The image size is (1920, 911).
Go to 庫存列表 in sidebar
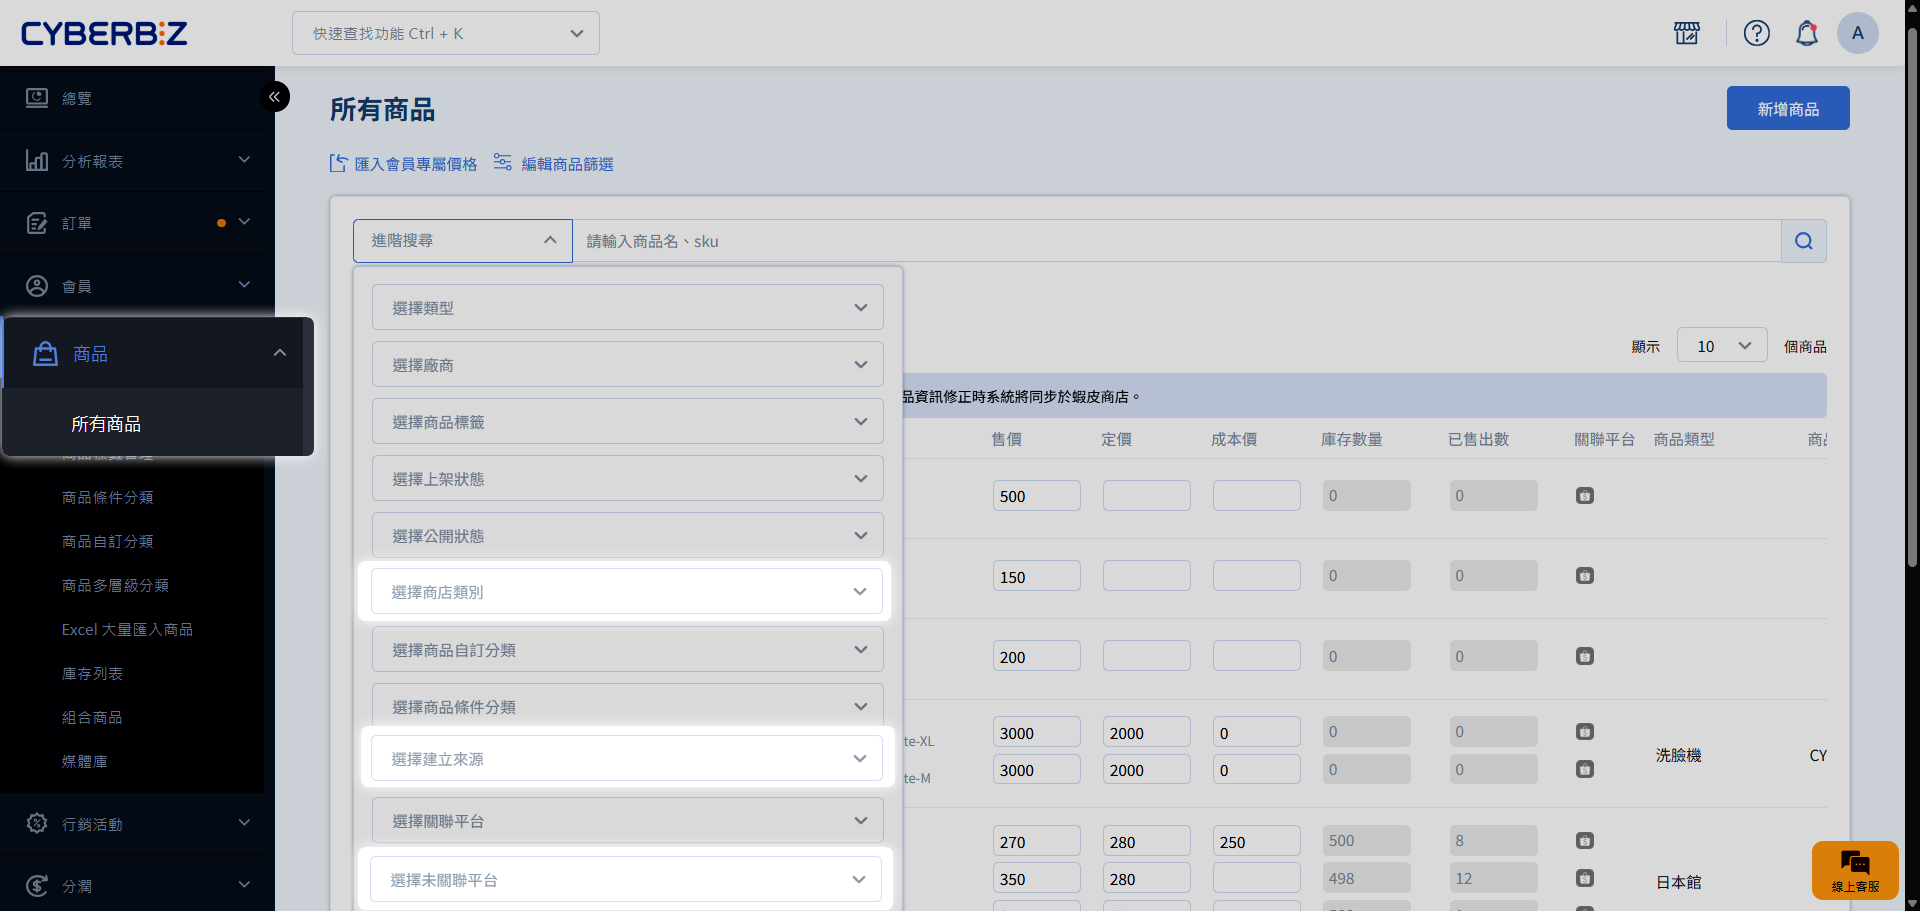coord(92,674)
